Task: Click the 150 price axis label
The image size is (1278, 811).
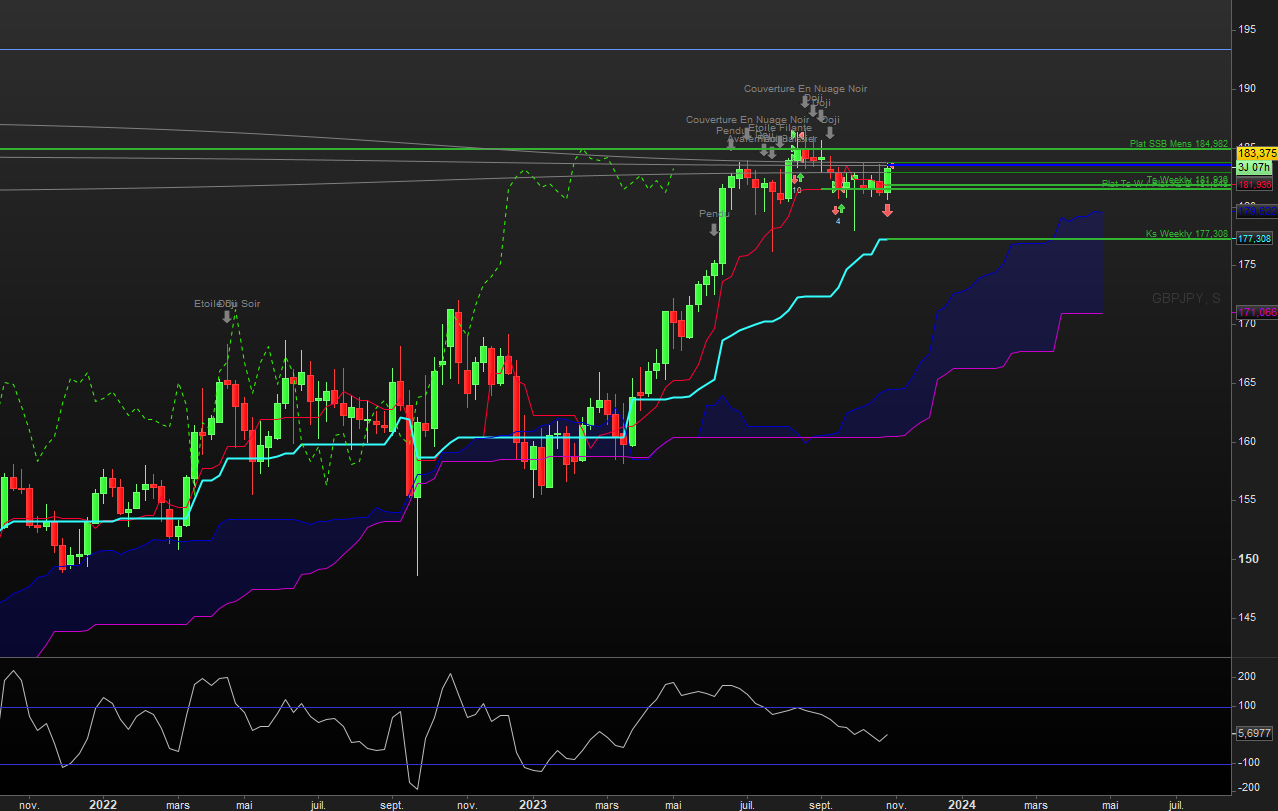Action: 1247,558
